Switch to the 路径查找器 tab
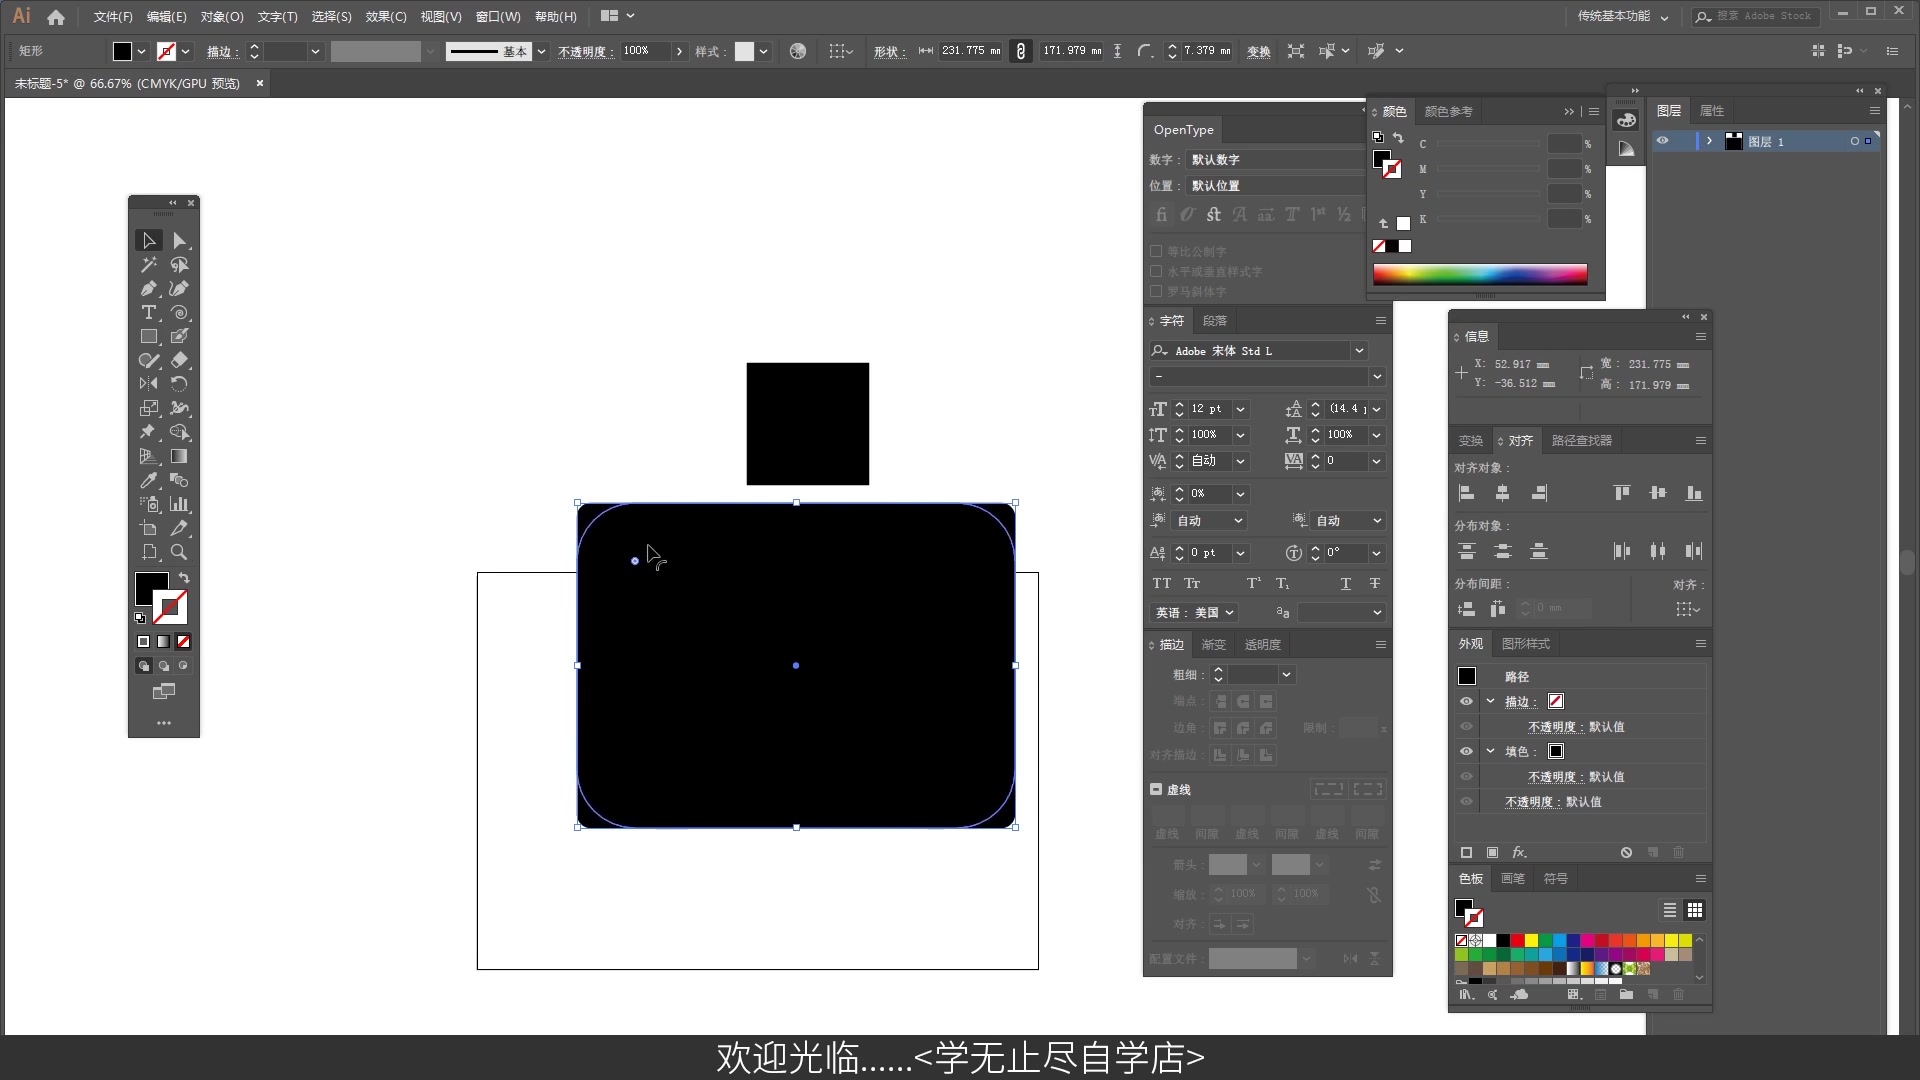Viewport: 1920px width, 1080px height. 1581,441
